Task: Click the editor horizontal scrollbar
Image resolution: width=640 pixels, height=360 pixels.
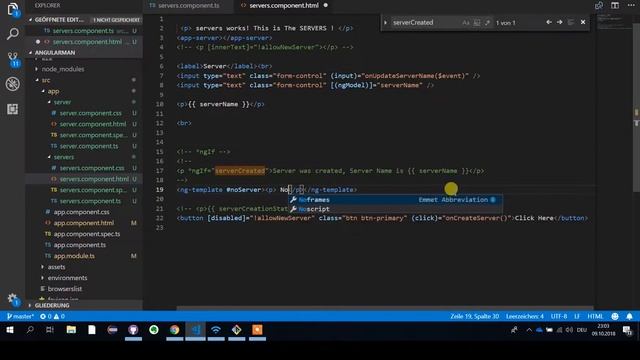Action: [385, 308]
